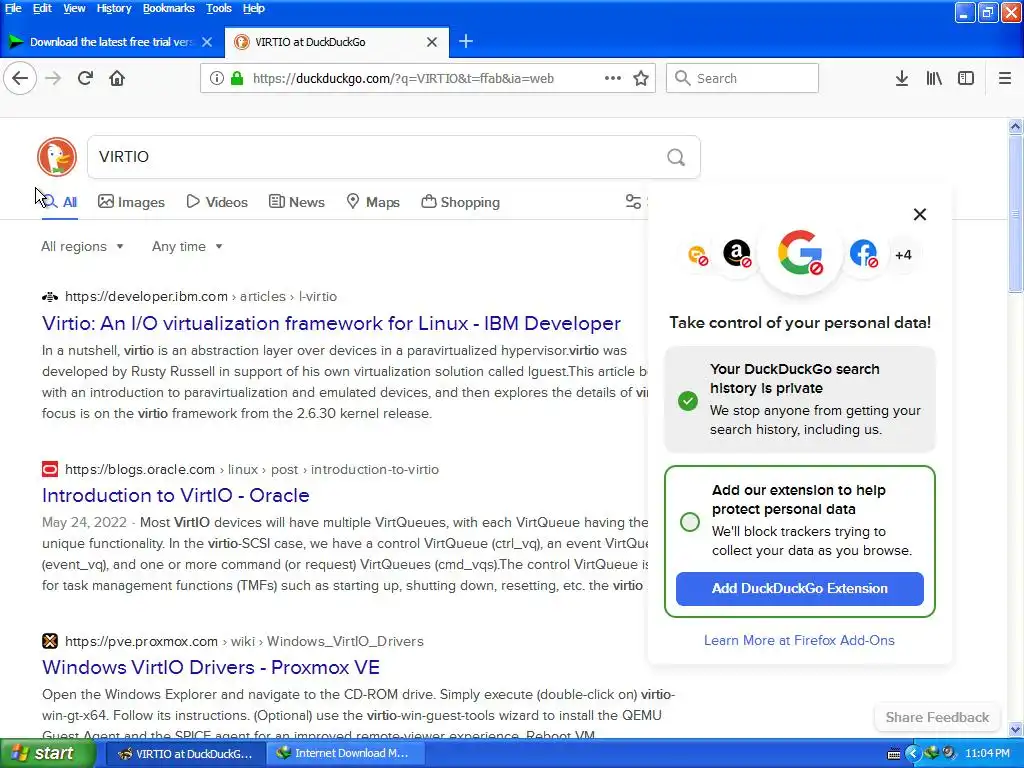1024x768 pixels.
Task: Click vertical scrollbar up arrow
Action: pyautogui.click(x=1016, y=127)
